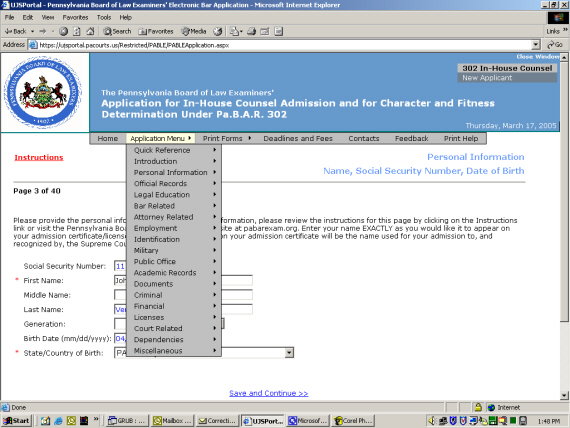This screenshot has width=570, height=428.
Task: Expand Attorney Related submenu
Action: tap(174, 217)
